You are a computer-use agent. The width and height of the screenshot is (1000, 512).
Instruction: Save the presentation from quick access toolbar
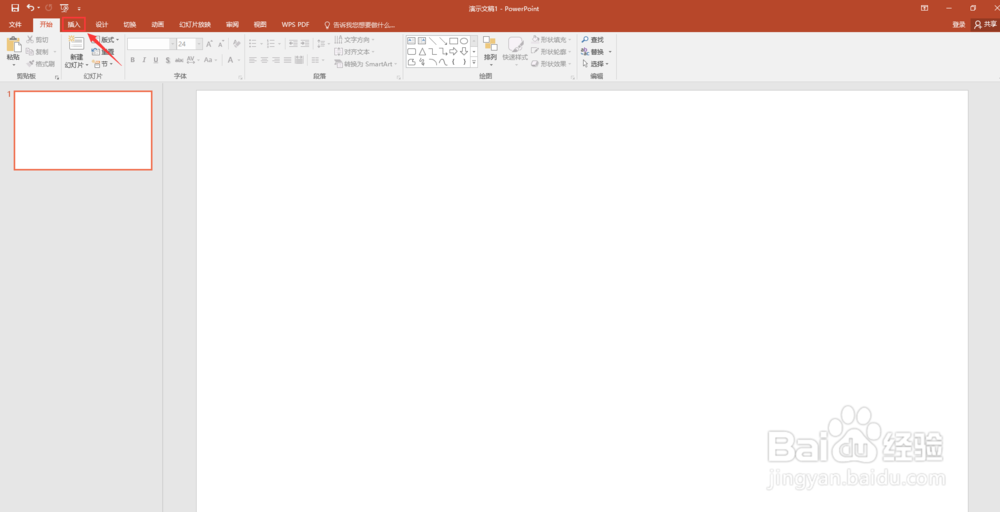pos(15,8)
